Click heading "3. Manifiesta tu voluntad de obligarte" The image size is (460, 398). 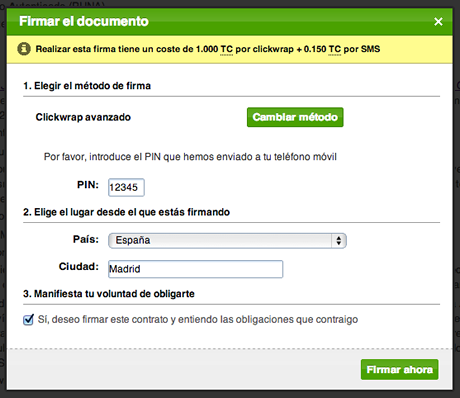tap(109, 294)
